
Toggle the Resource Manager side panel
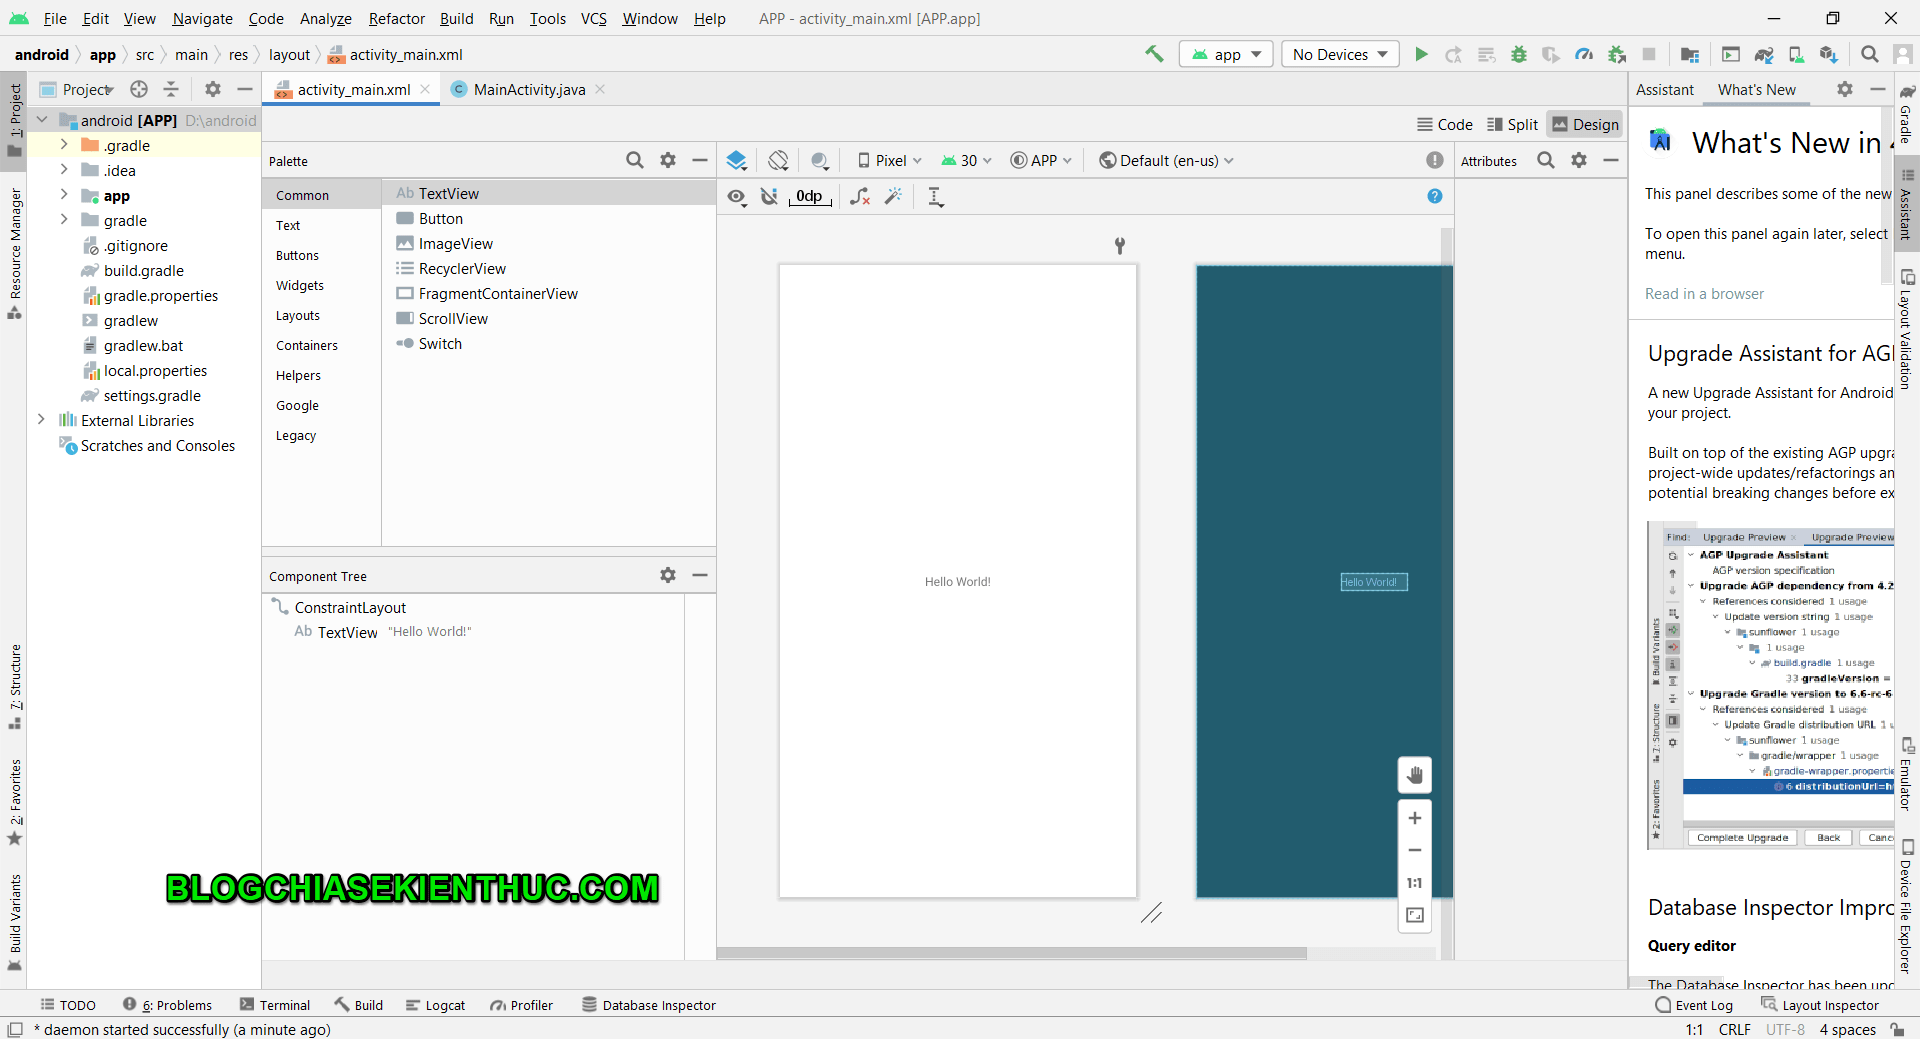pos(15,254)
